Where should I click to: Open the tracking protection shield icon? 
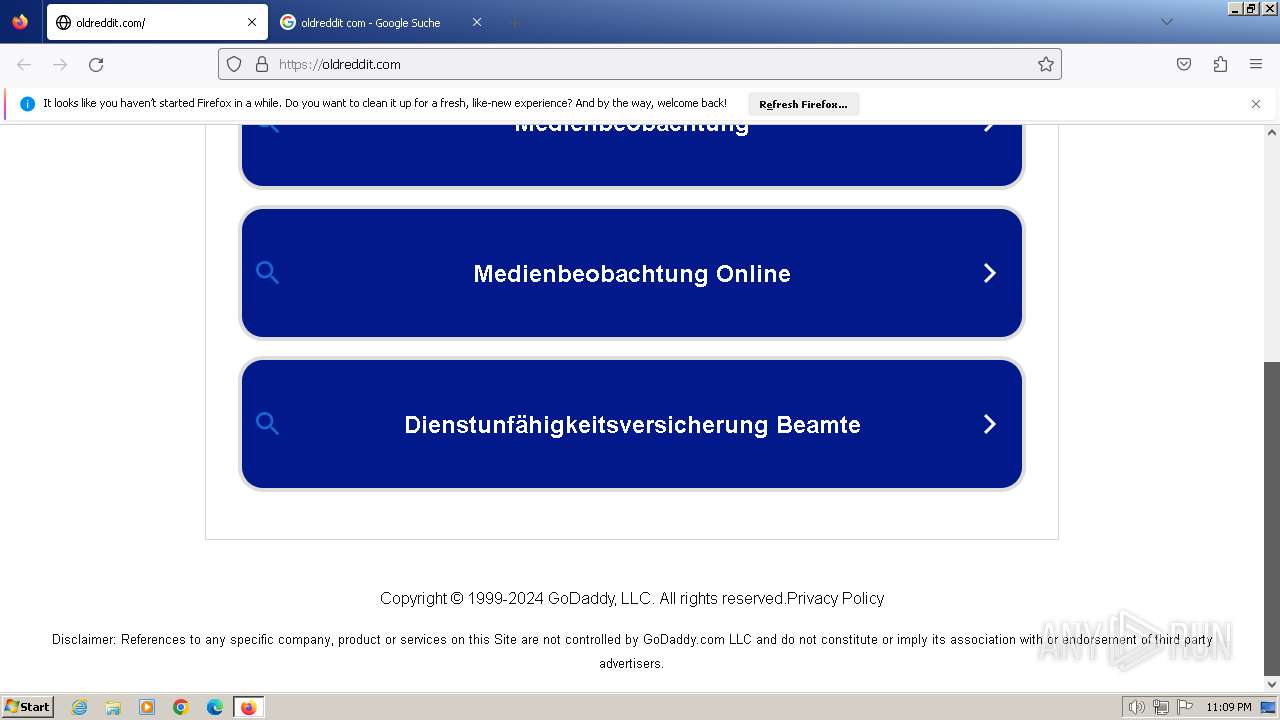tap(234, 64)
